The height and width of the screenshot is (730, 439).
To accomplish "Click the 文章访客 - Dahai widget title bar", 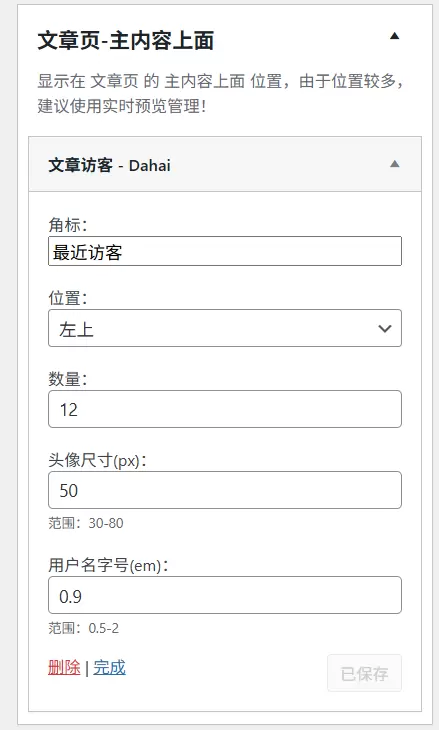I will coord(225,164).
